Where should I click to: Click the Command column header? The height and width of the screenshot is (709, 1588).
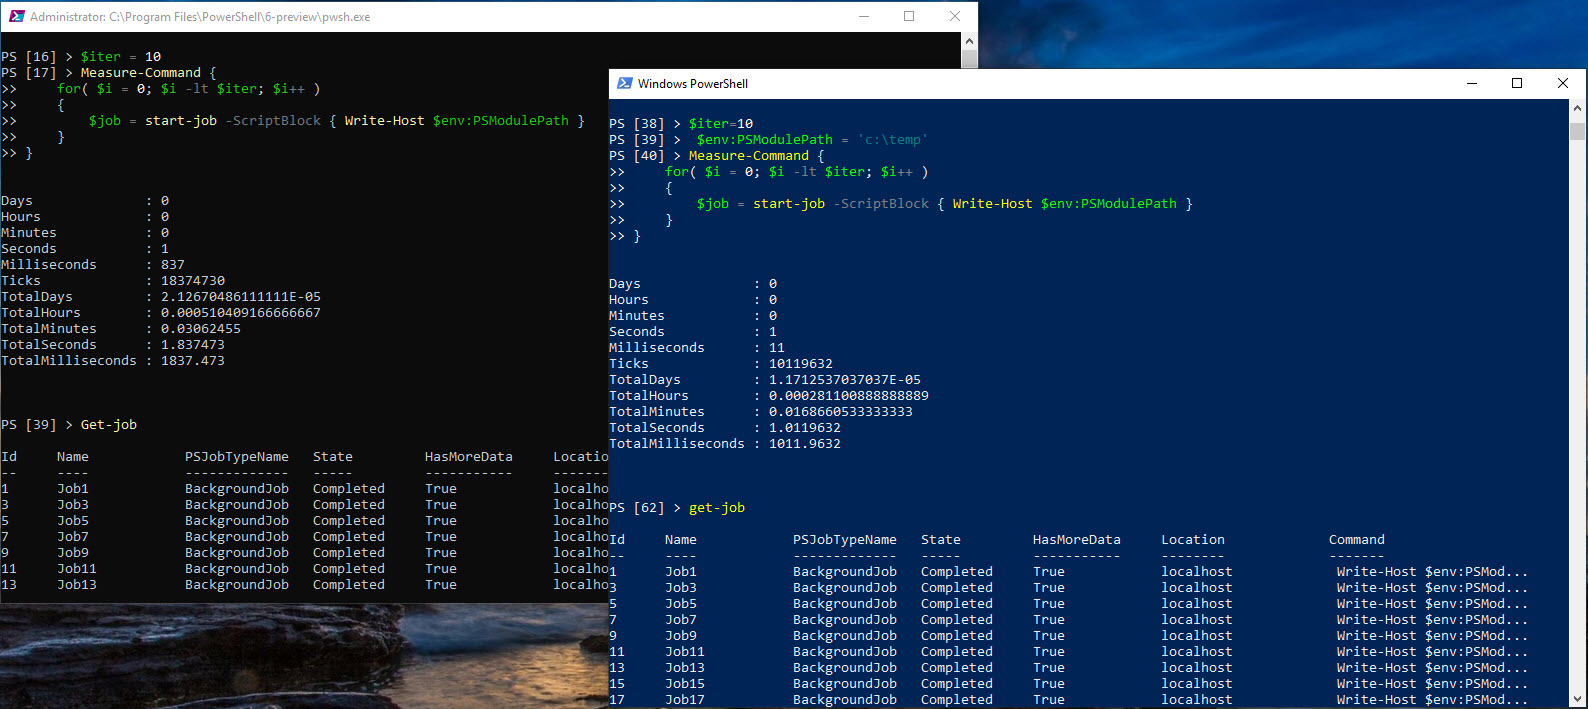click(x=1357, y=540)
